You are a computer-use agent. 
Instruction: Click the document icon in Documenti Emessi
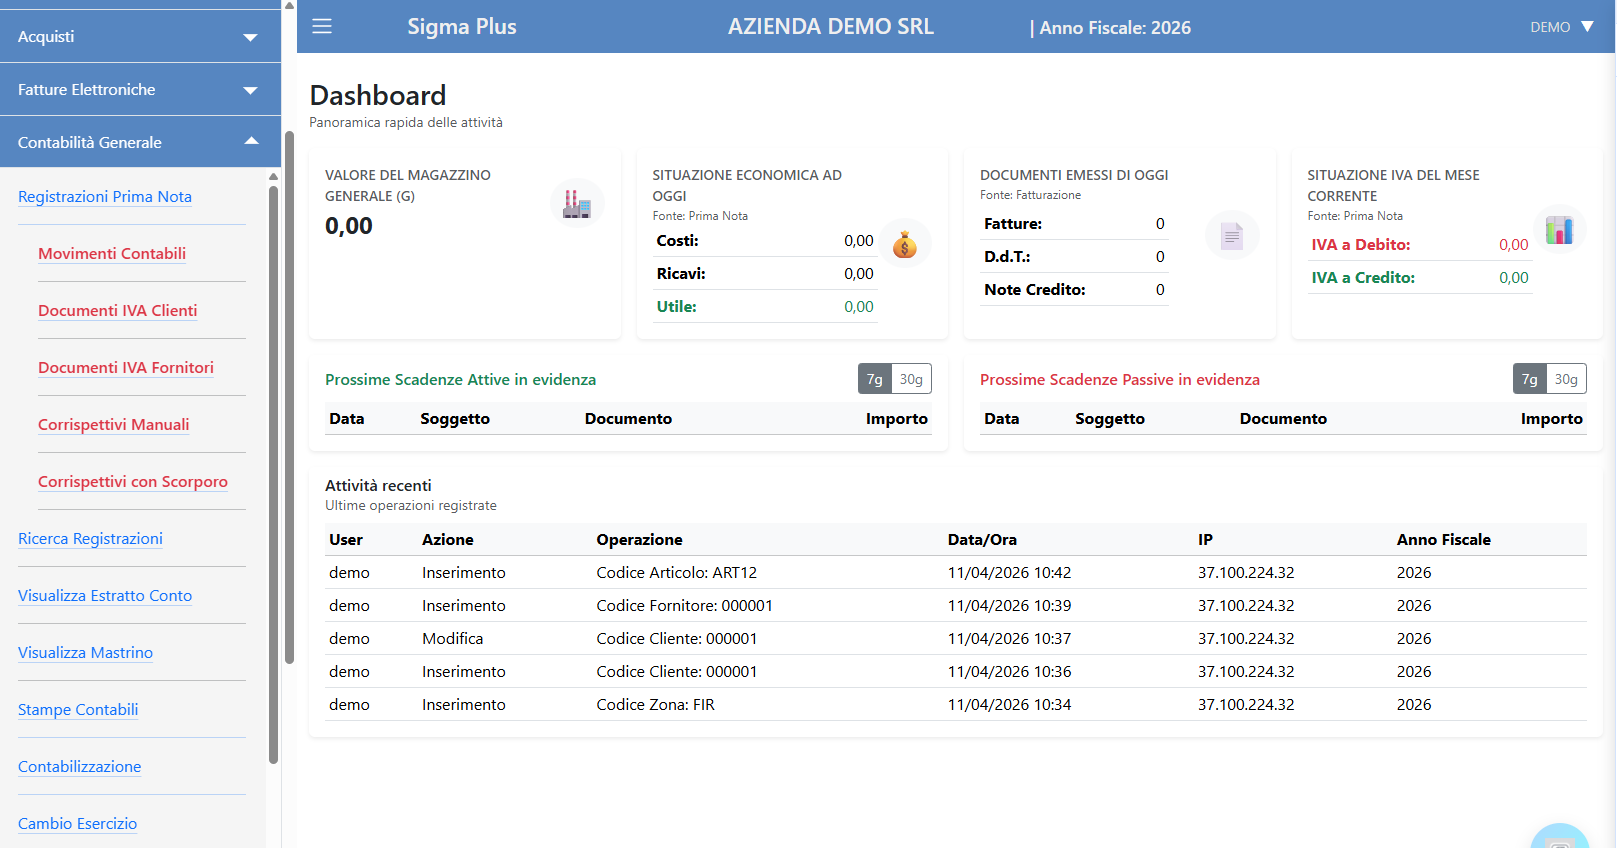pyautogui.click(x=1232, y=237)
